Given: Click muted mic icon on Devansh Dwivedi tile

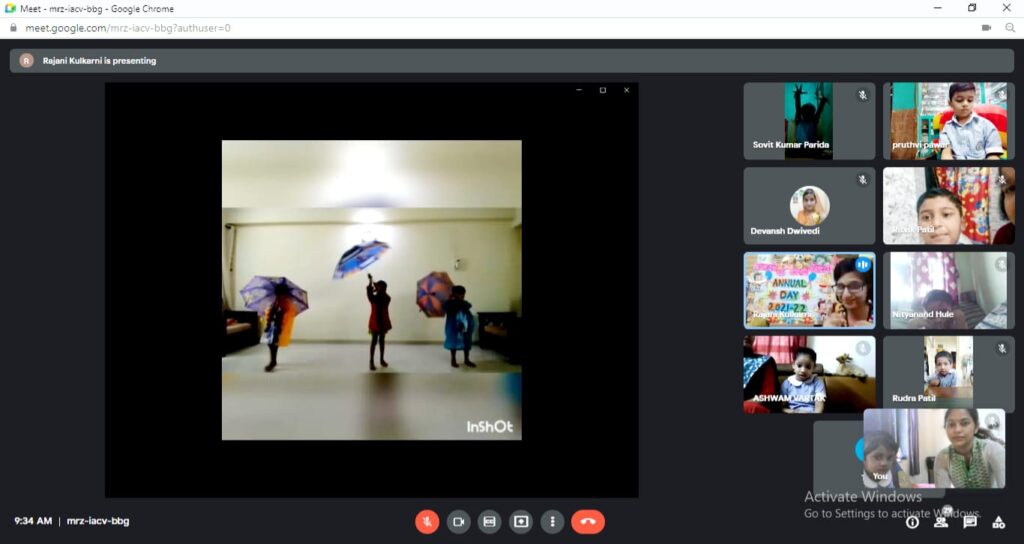Looking at the screenshot, I should (x=863, y=180).
